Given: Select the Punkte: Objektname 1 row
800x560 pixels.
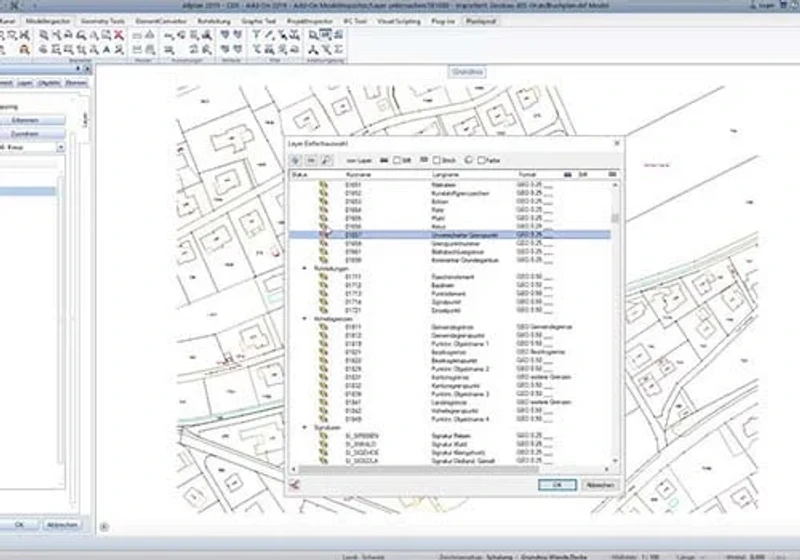Looking at the screenshot, I should 450,344.
